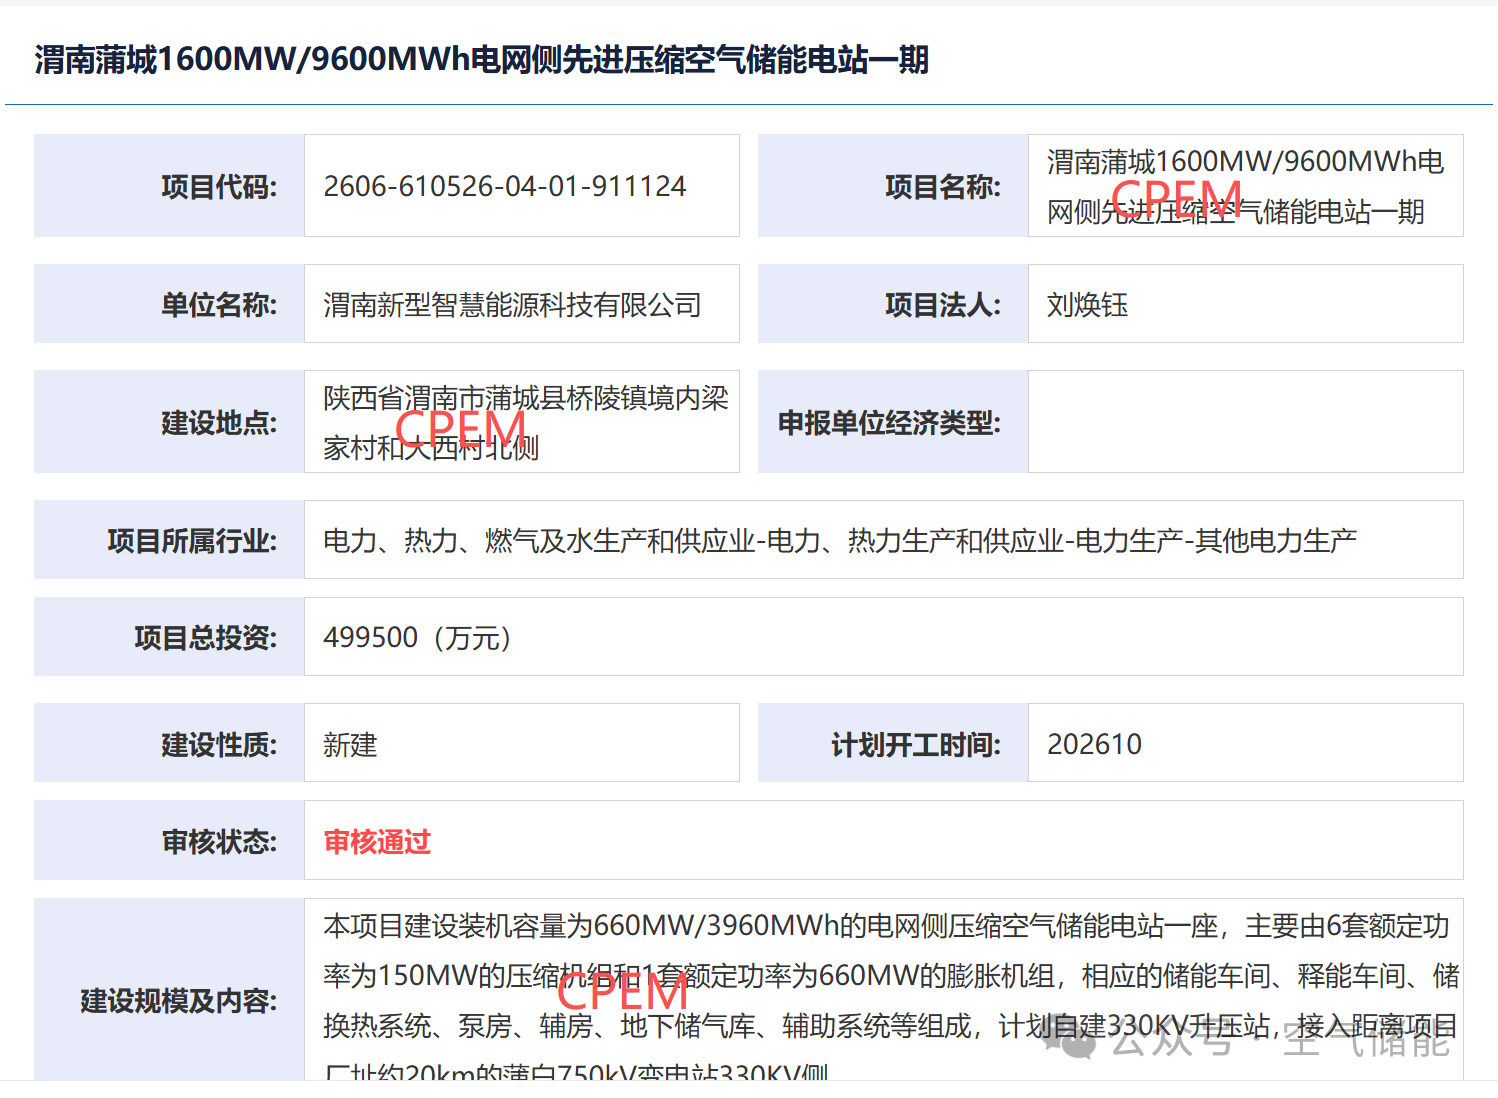Click the 计划开工时间 label cell
This screenshot has width=1498, height=1098.
coord(893,743)
